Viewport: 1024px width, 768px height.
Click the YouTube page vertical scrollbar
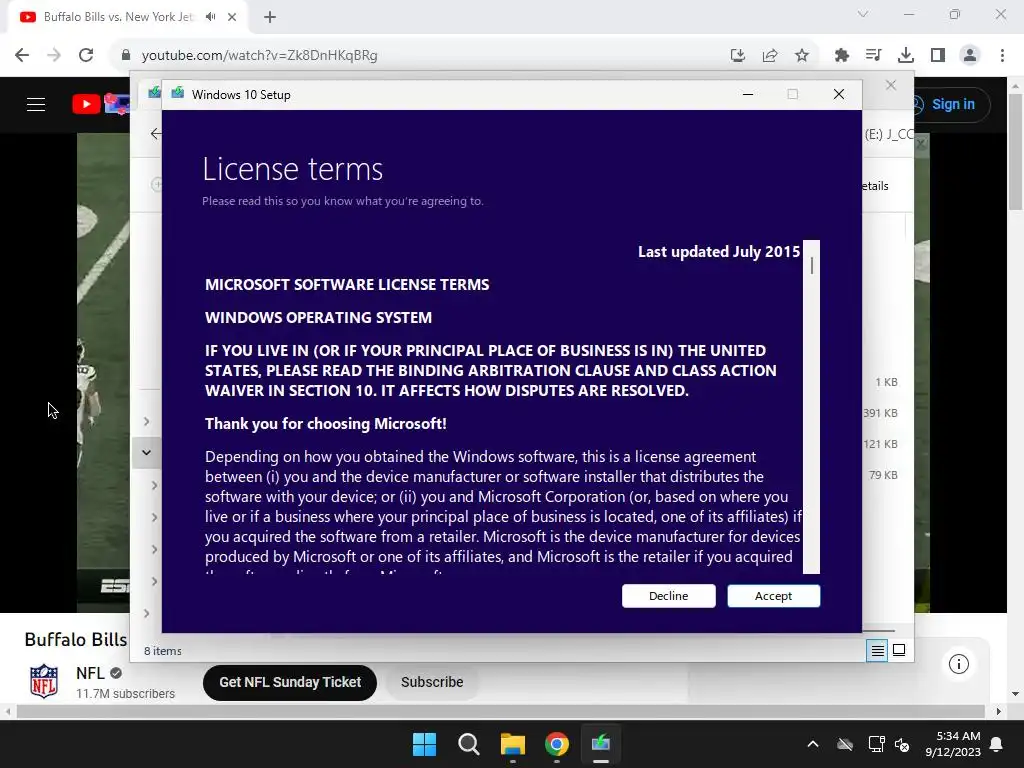1015,152
